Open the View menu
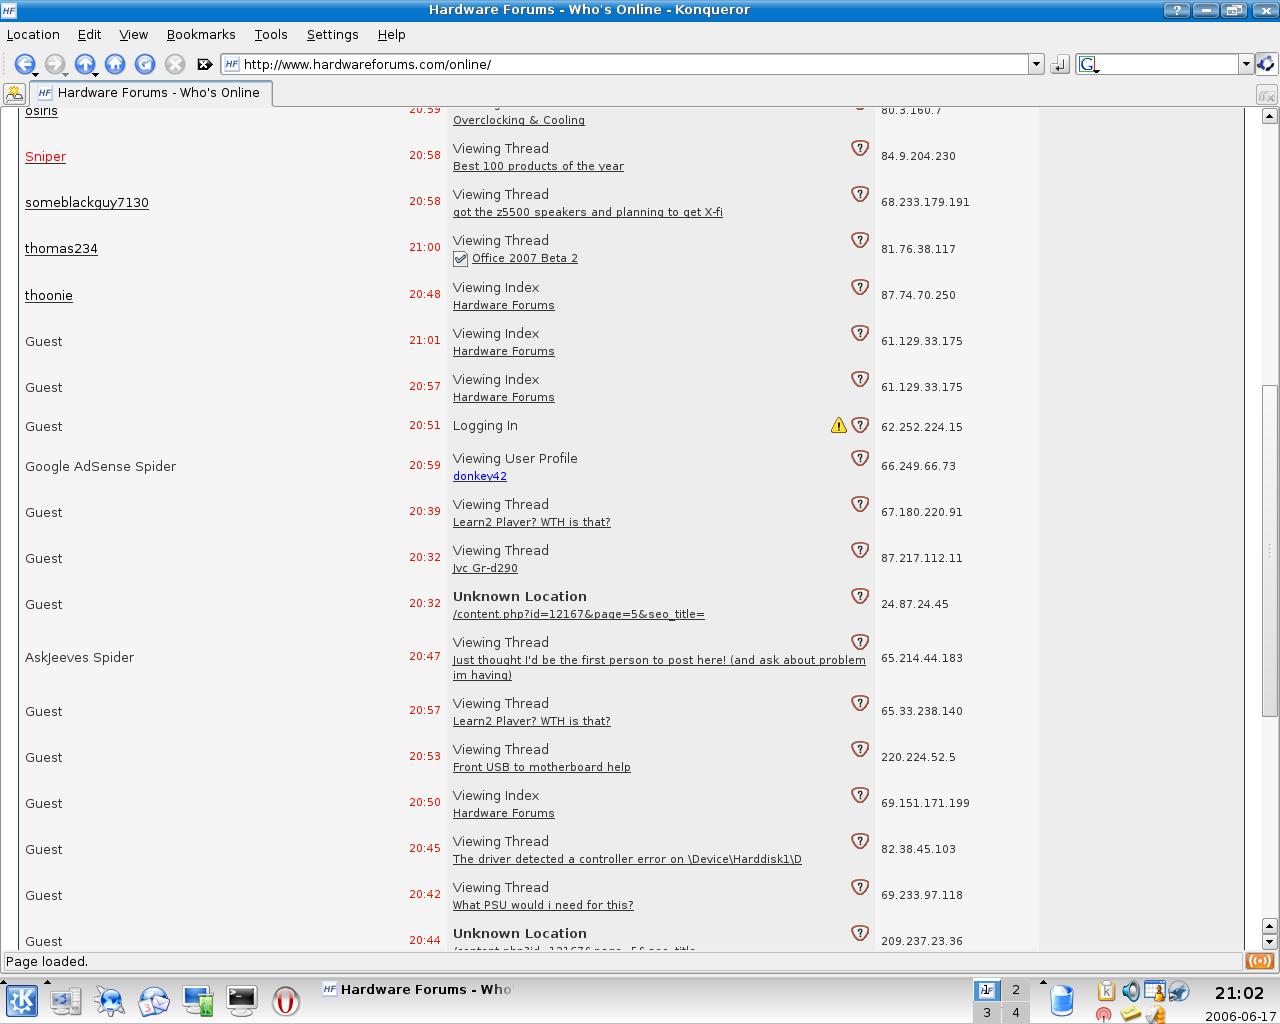Screen dimensions: 1280x1024 (133, 34)
